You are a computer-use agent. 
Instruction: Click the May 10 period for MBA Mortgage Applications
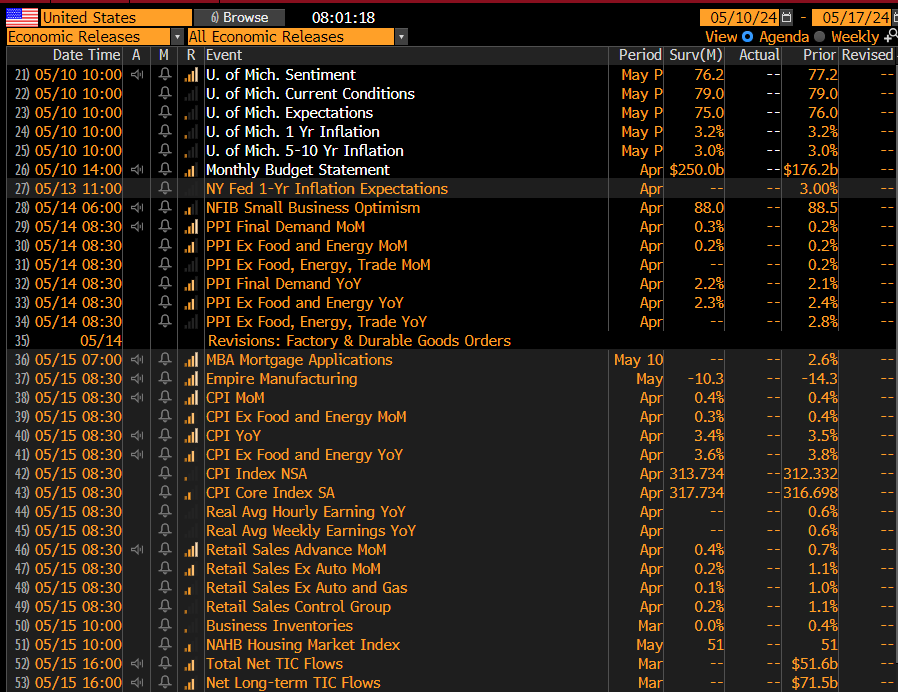[x=639, y=360]
